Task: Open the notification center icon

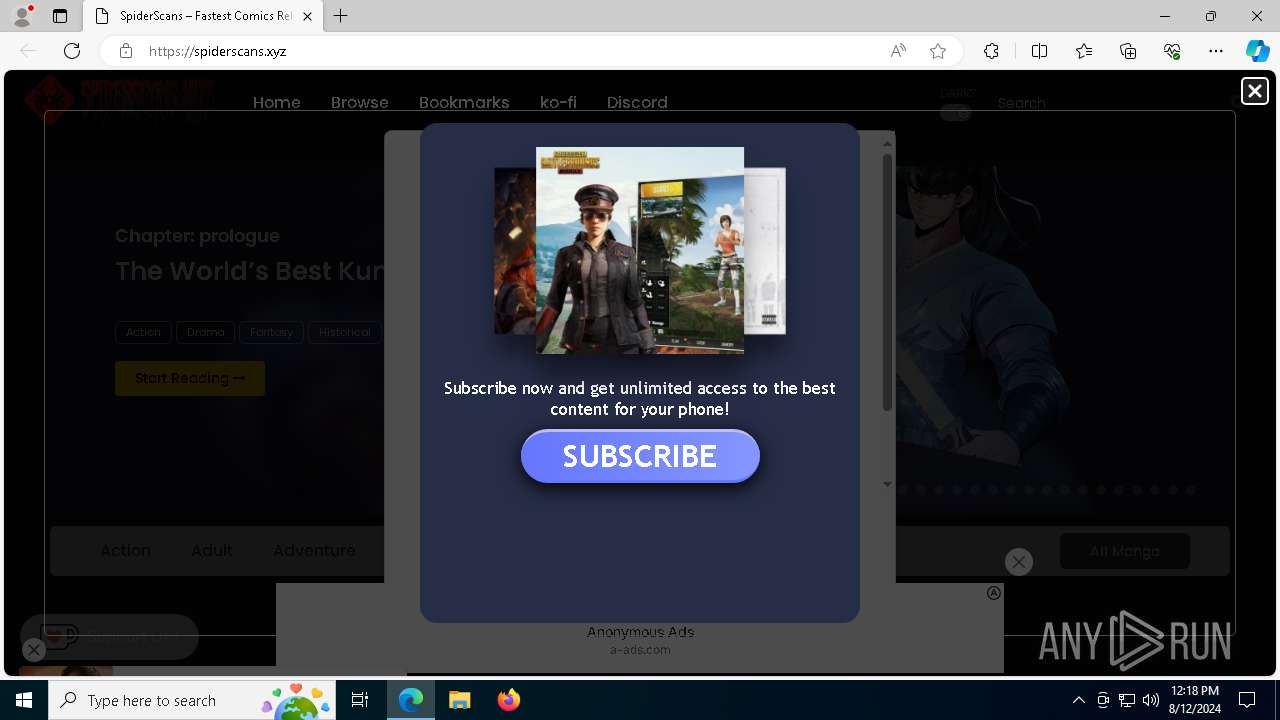Action: 1247,700
